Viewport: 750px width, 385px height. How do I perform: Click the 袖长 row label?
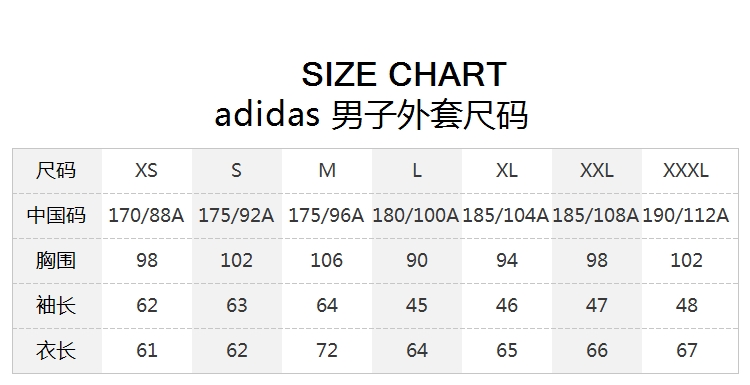[56, 305]
